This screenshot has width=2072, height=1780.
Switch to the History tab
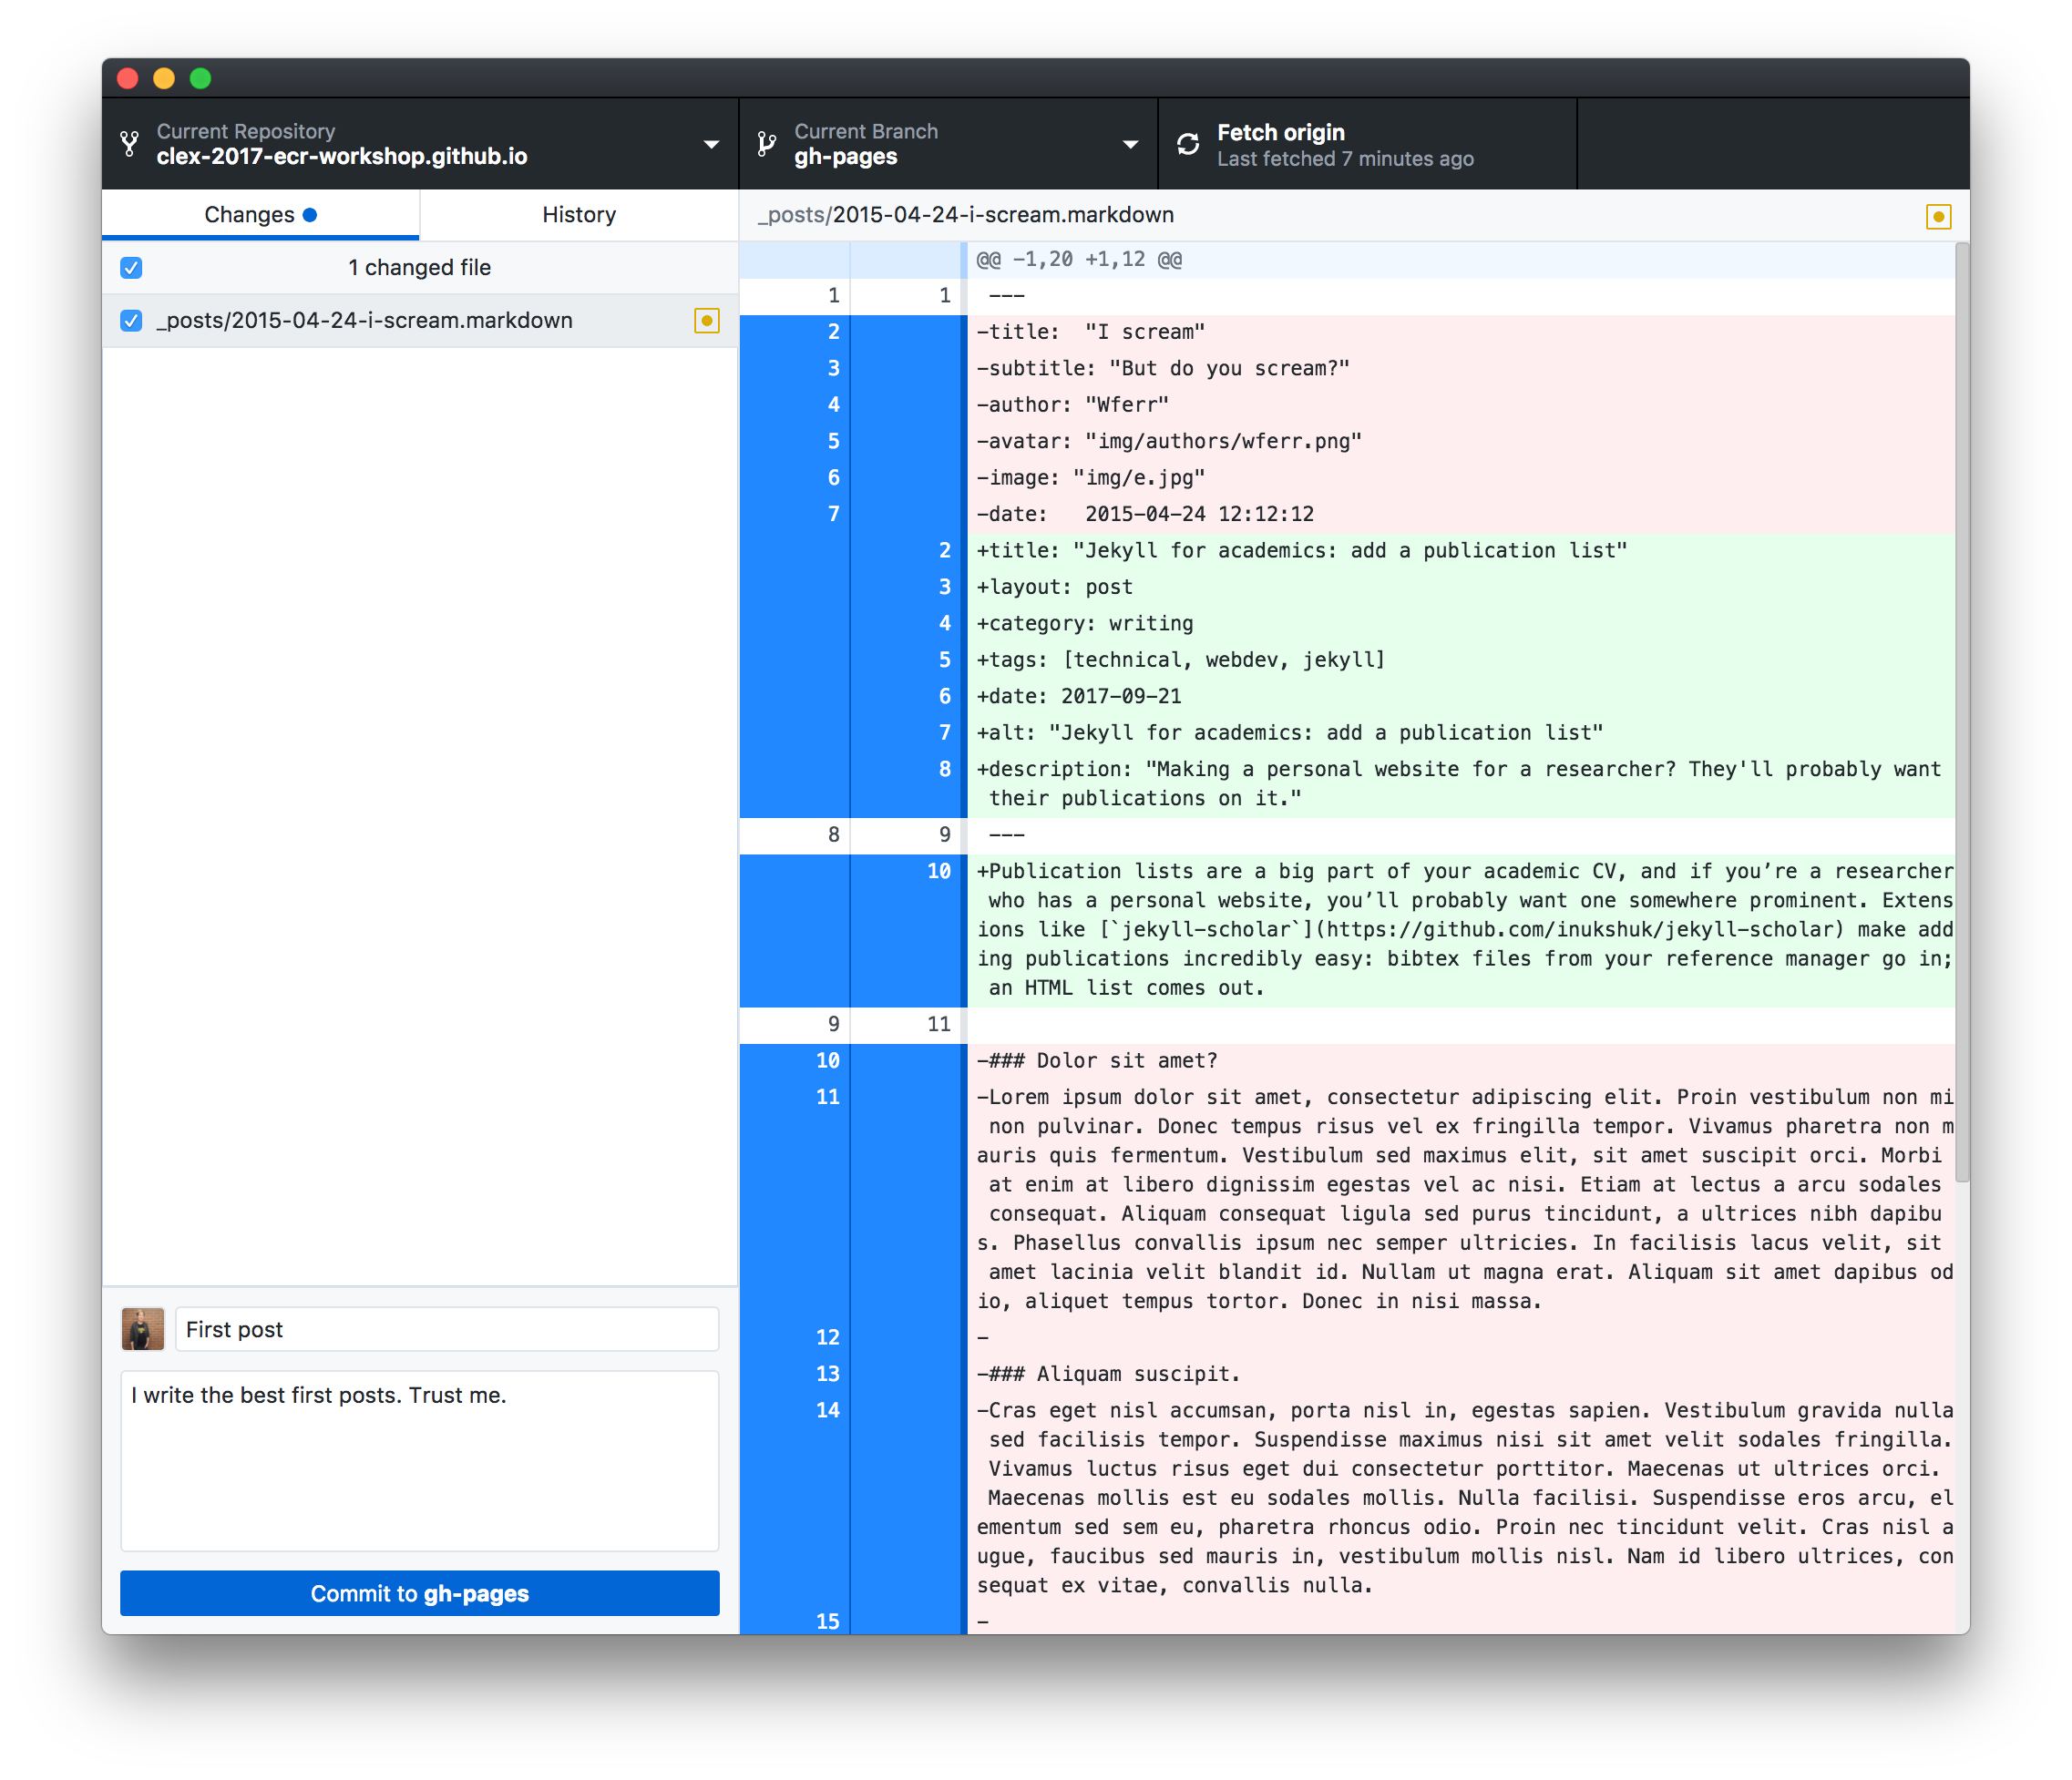(x=579, y=215)
